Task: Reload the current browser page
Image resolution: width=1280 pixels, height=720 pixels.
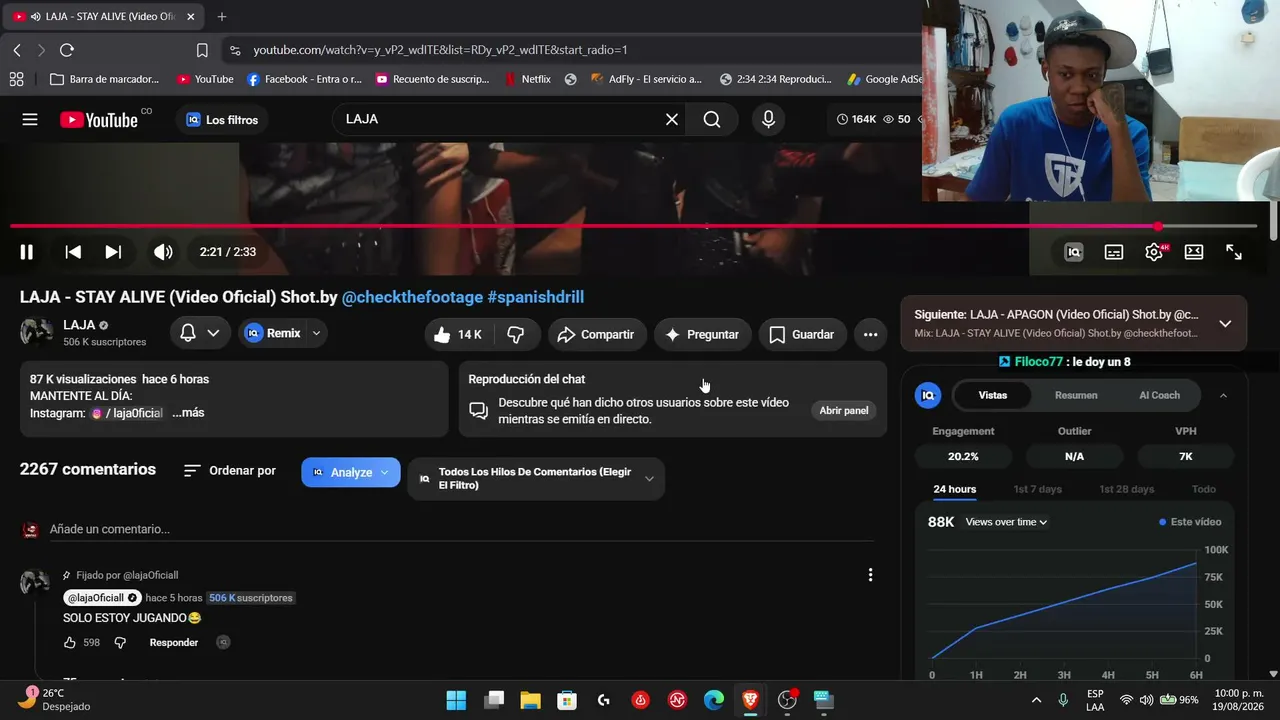Action: tap(67, 50)
